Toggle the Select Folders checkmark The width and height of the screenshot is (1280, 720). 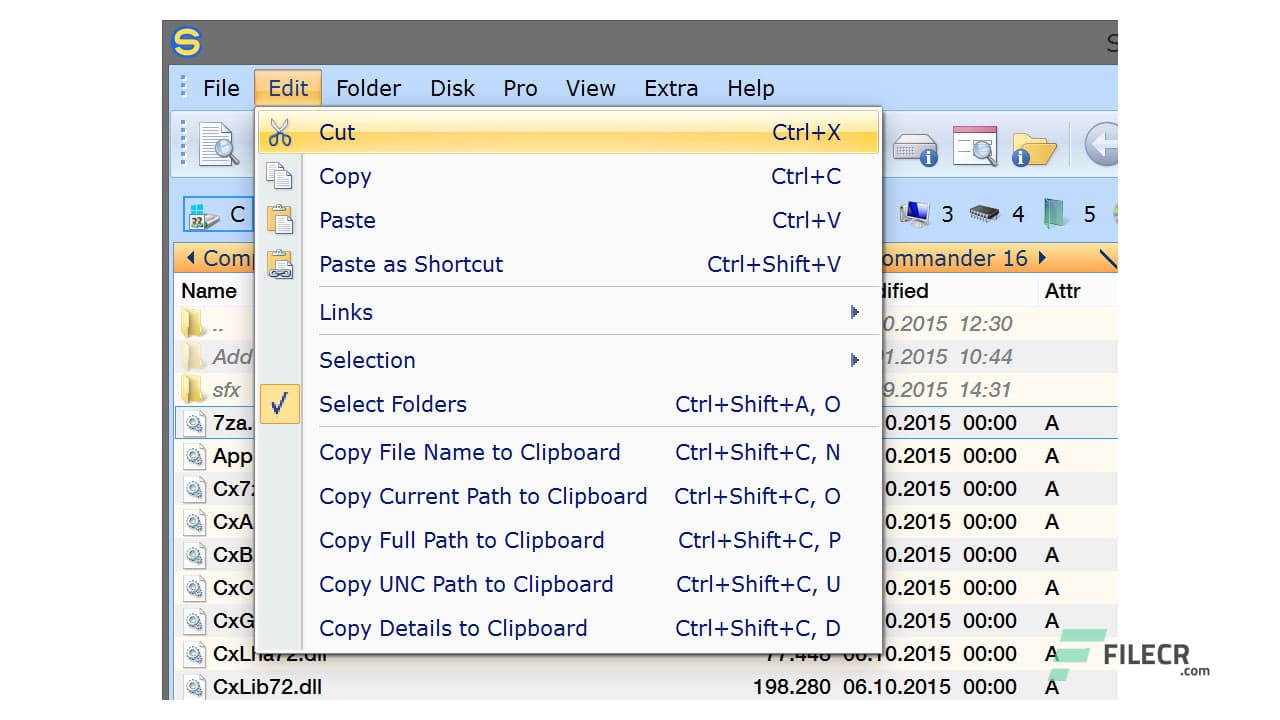(280, 404)
